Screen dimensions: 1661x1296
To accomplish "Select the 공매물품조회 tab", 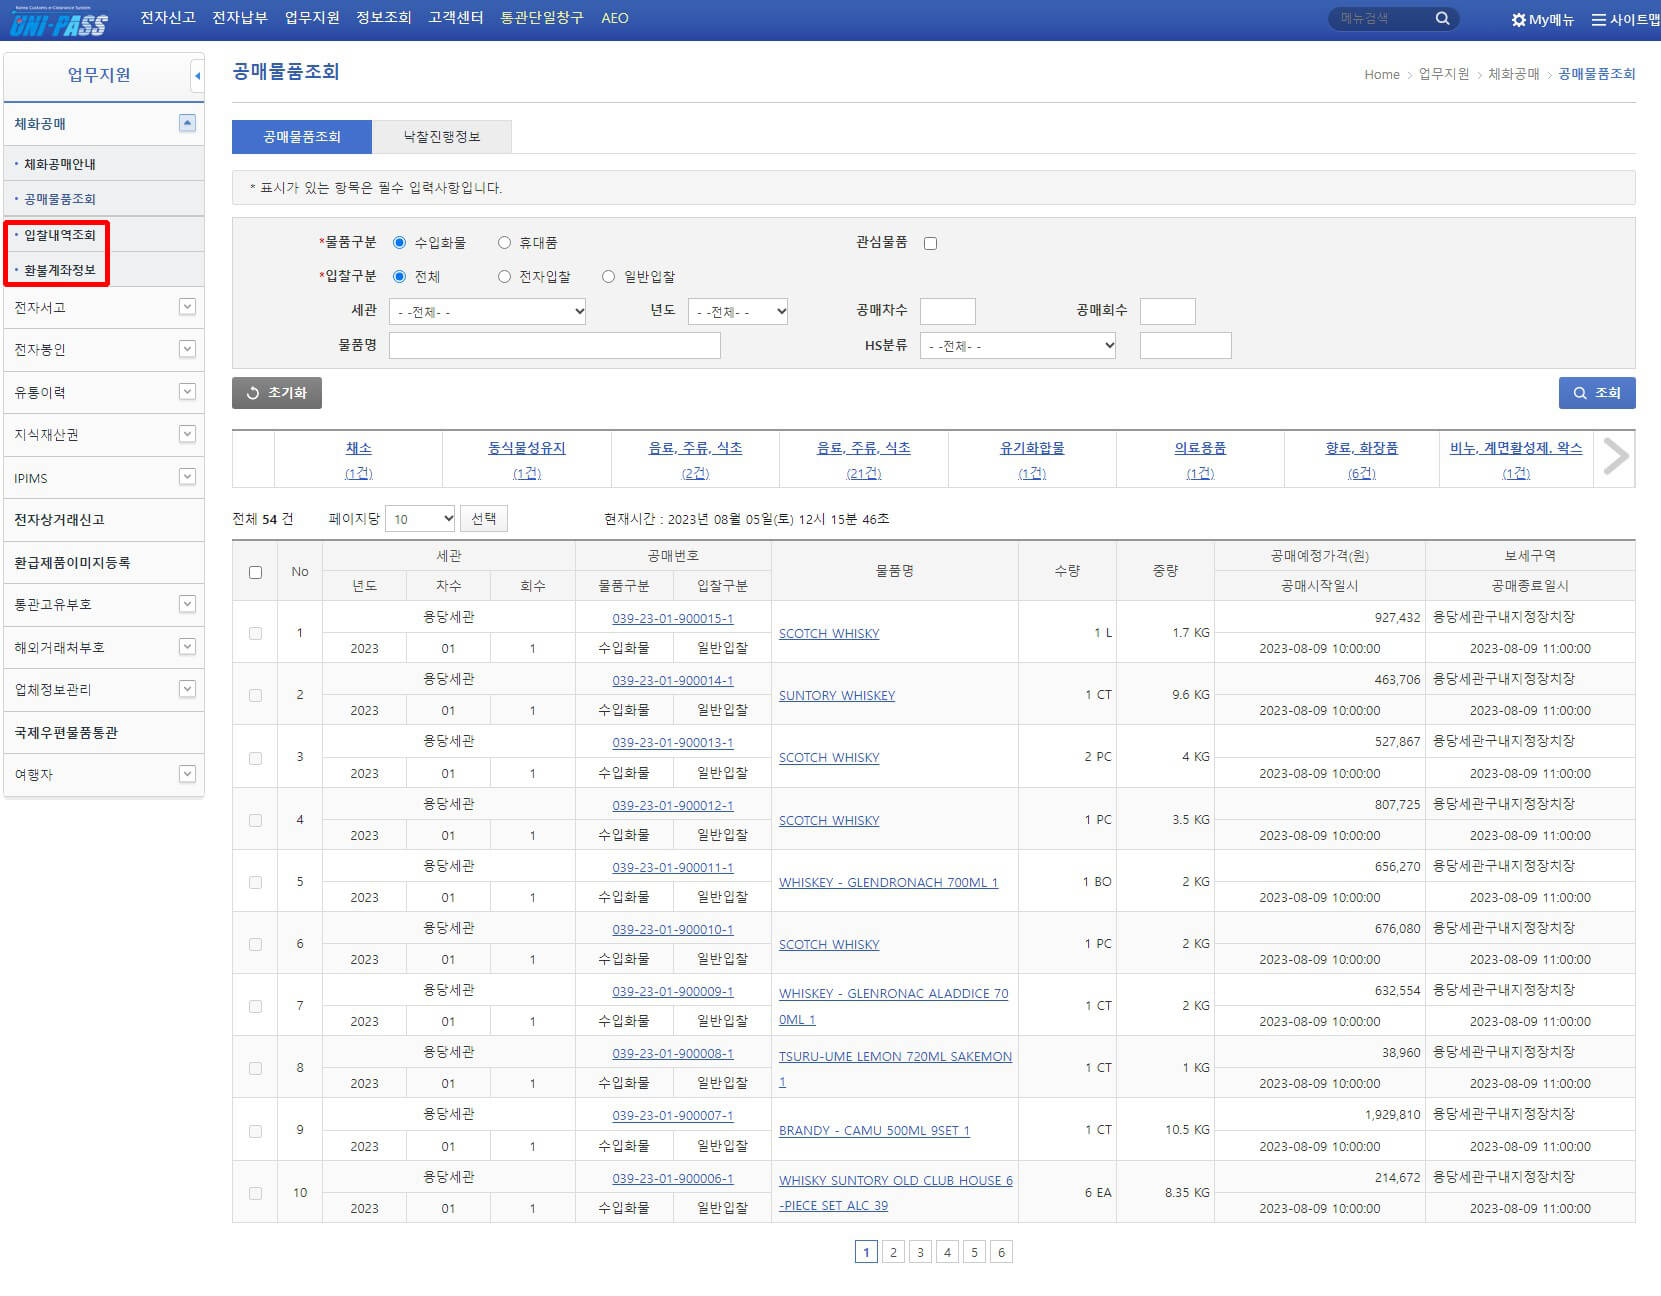I will [x=302, y=137].
